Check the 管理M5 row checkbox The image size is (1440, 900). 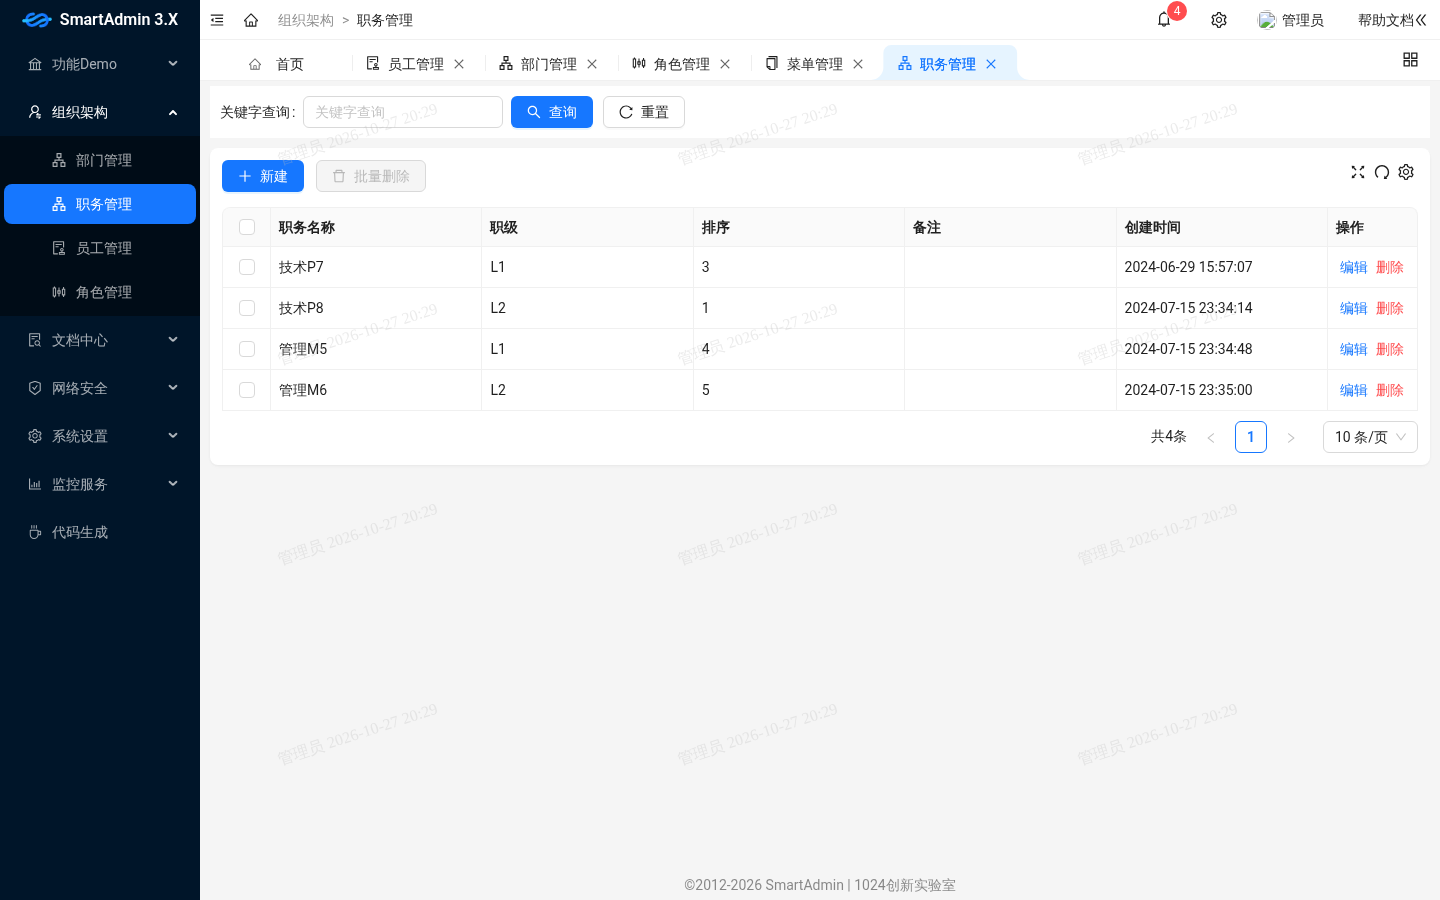coord(247,349)
